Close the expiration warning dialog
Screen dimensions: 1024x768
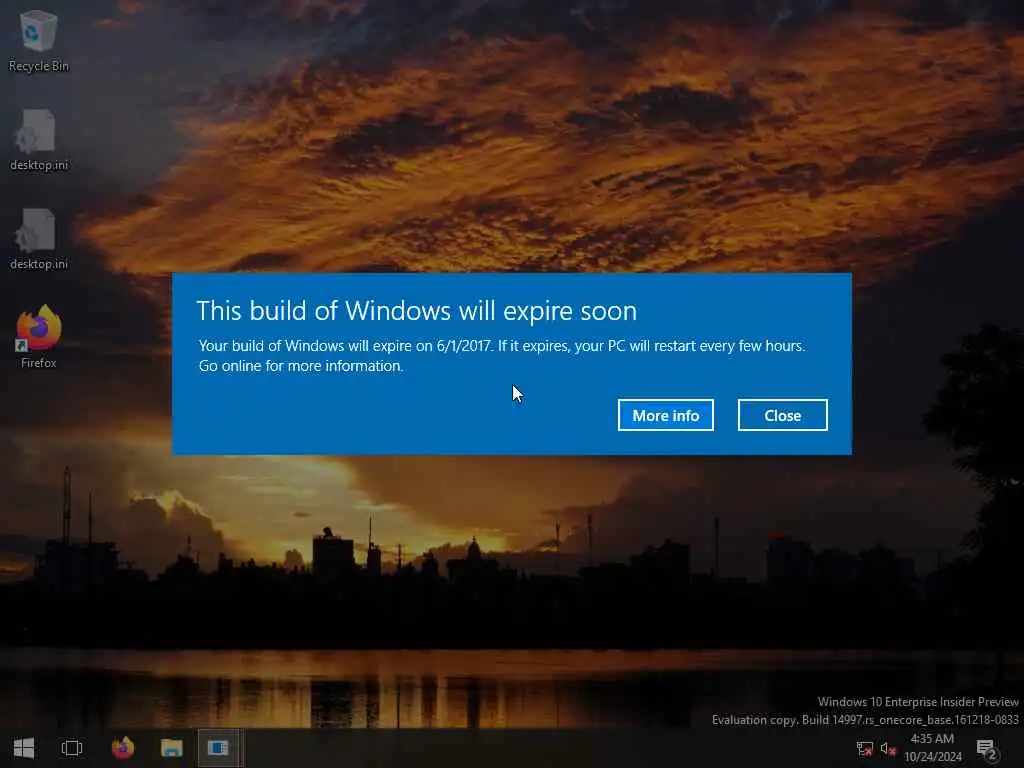click(782, 415)
